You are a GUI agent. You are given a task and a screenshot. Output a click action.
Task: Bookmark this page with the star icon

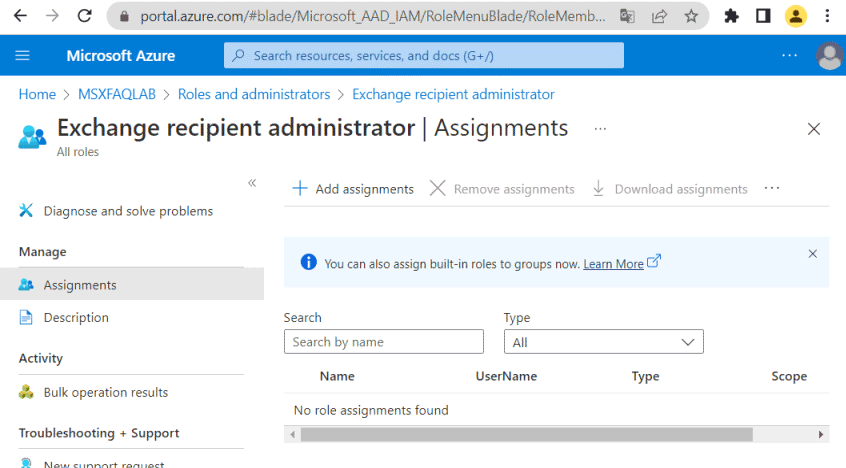tap(691, 16)
